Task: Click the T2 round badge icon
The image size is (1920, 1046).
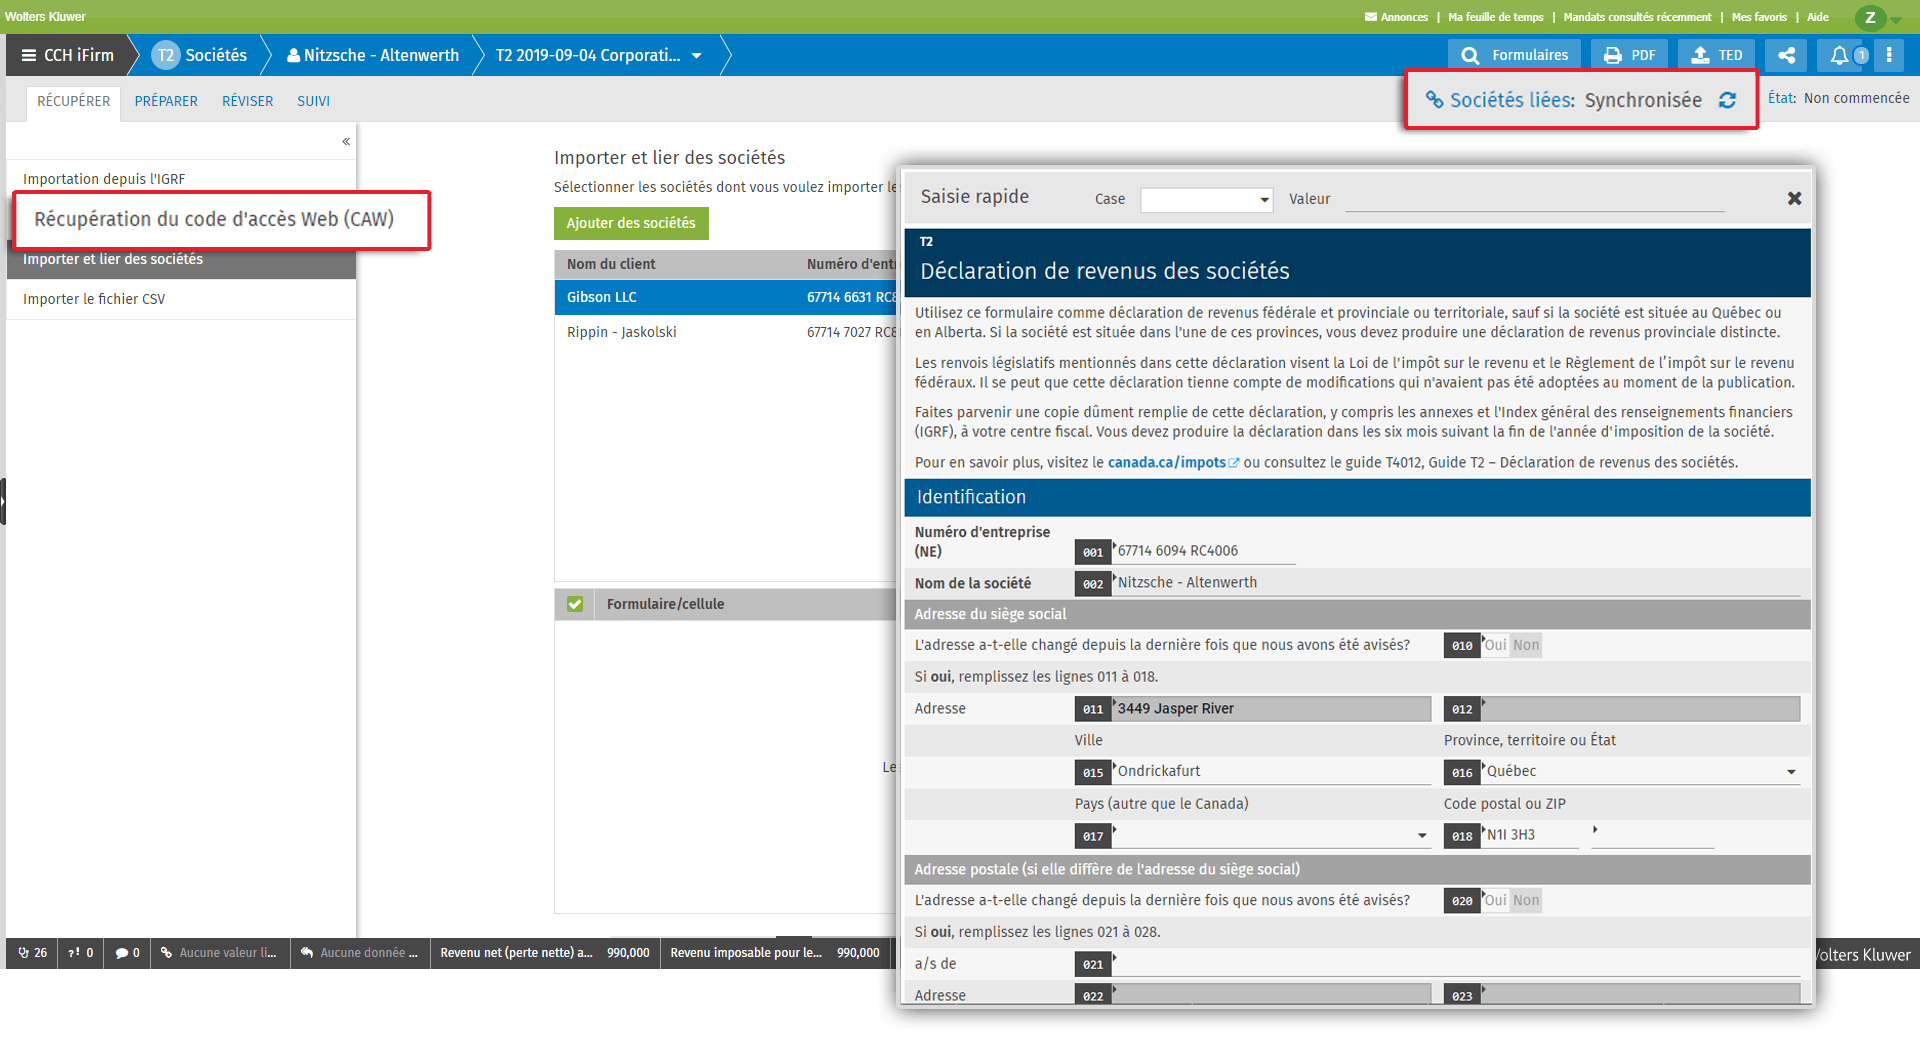Action: click(x=165, y=56)
